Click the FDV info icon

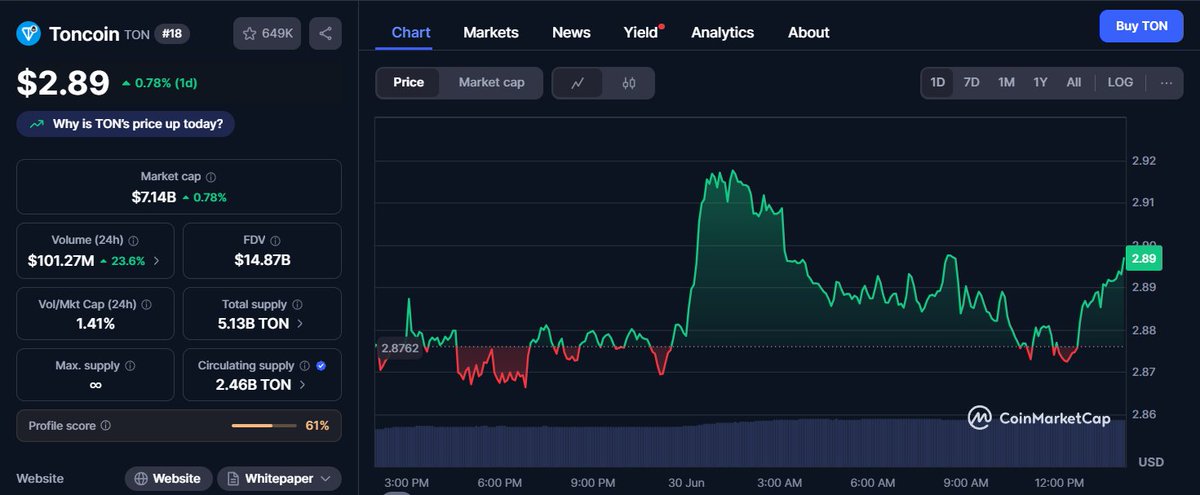275,240
